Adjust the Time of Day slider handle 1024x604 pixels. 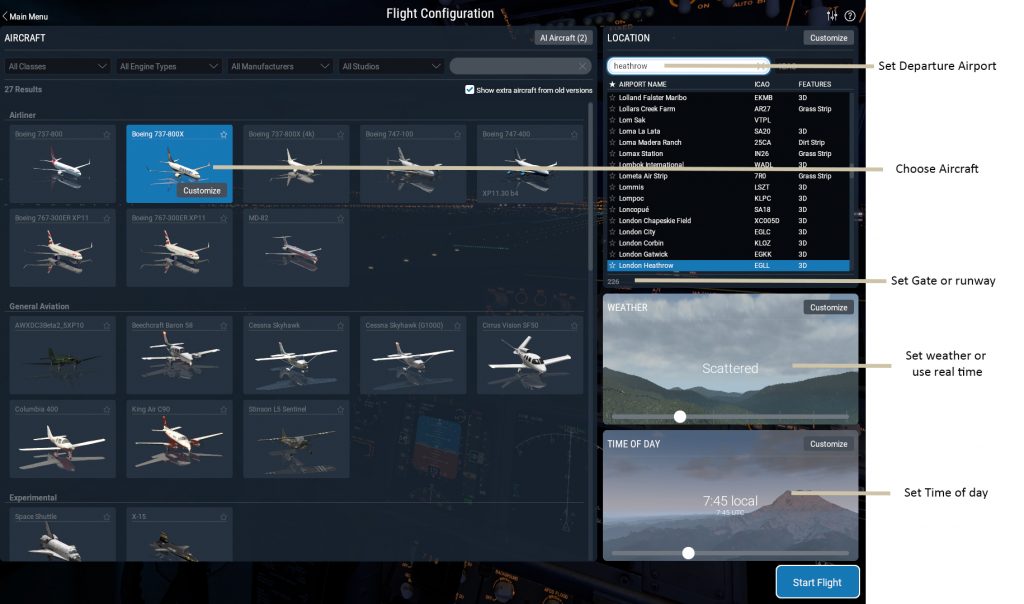click(x=688, y=553)
